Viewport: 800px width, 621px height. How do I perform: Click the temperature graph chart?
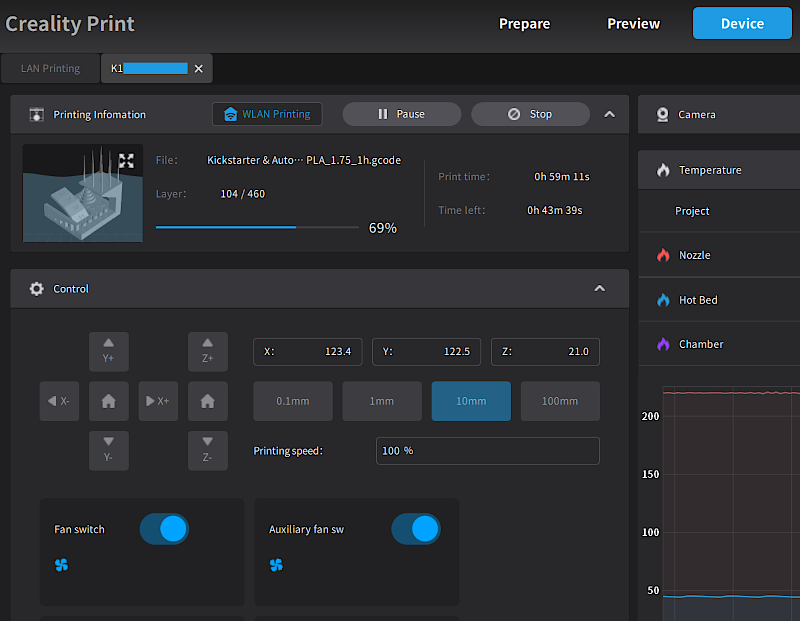pyautogui.click(x=731, y=503)
